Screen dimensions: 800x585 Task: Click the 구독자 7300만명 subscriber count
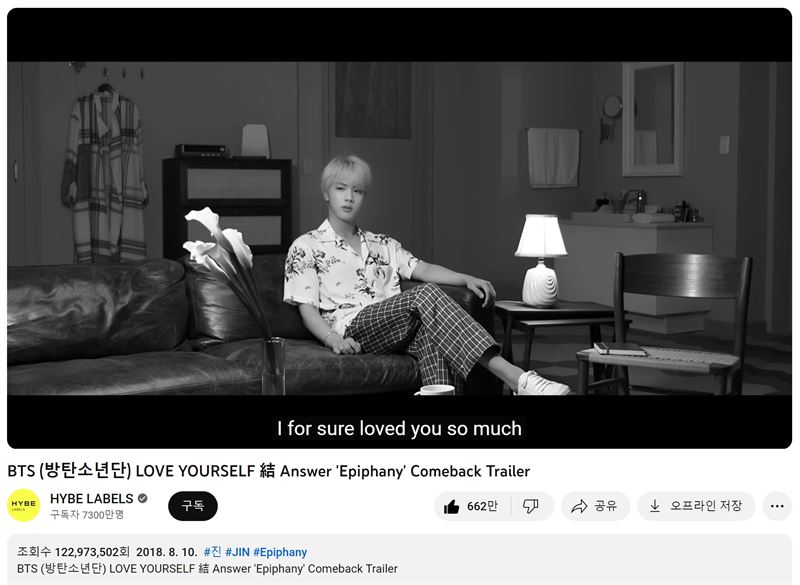point(87,515)
